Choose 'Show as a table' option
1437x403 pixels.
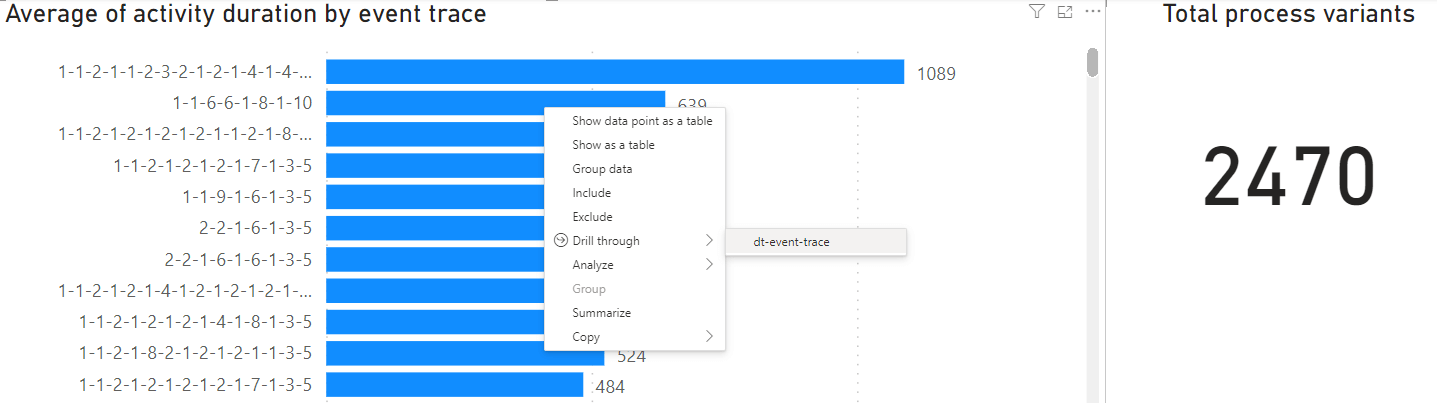pyautogui.click(x=613, y=145)
